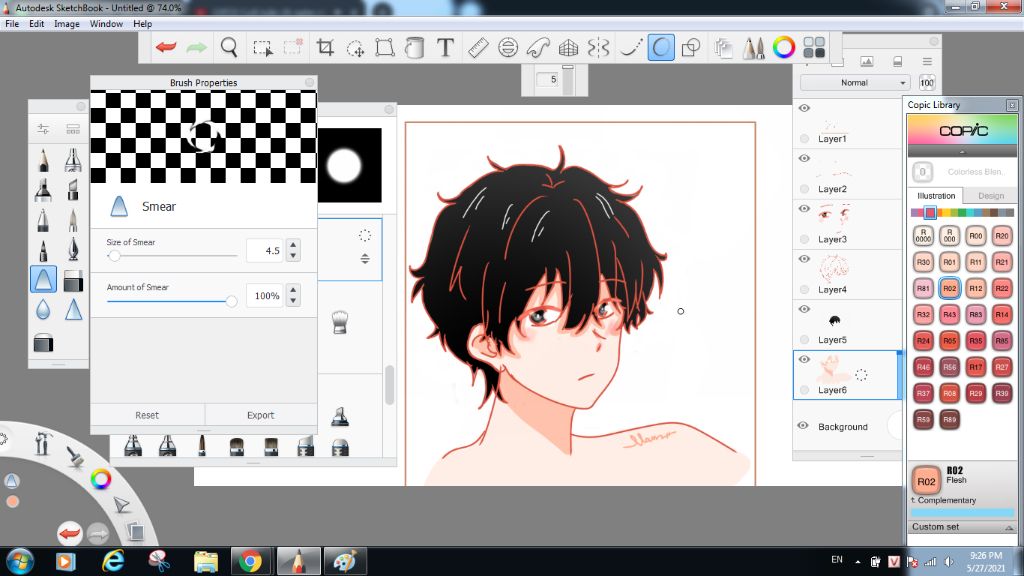The image size is (1024, 576).
Task: Pick the R22 Copic color swatch
Action: pos(1001,288)
